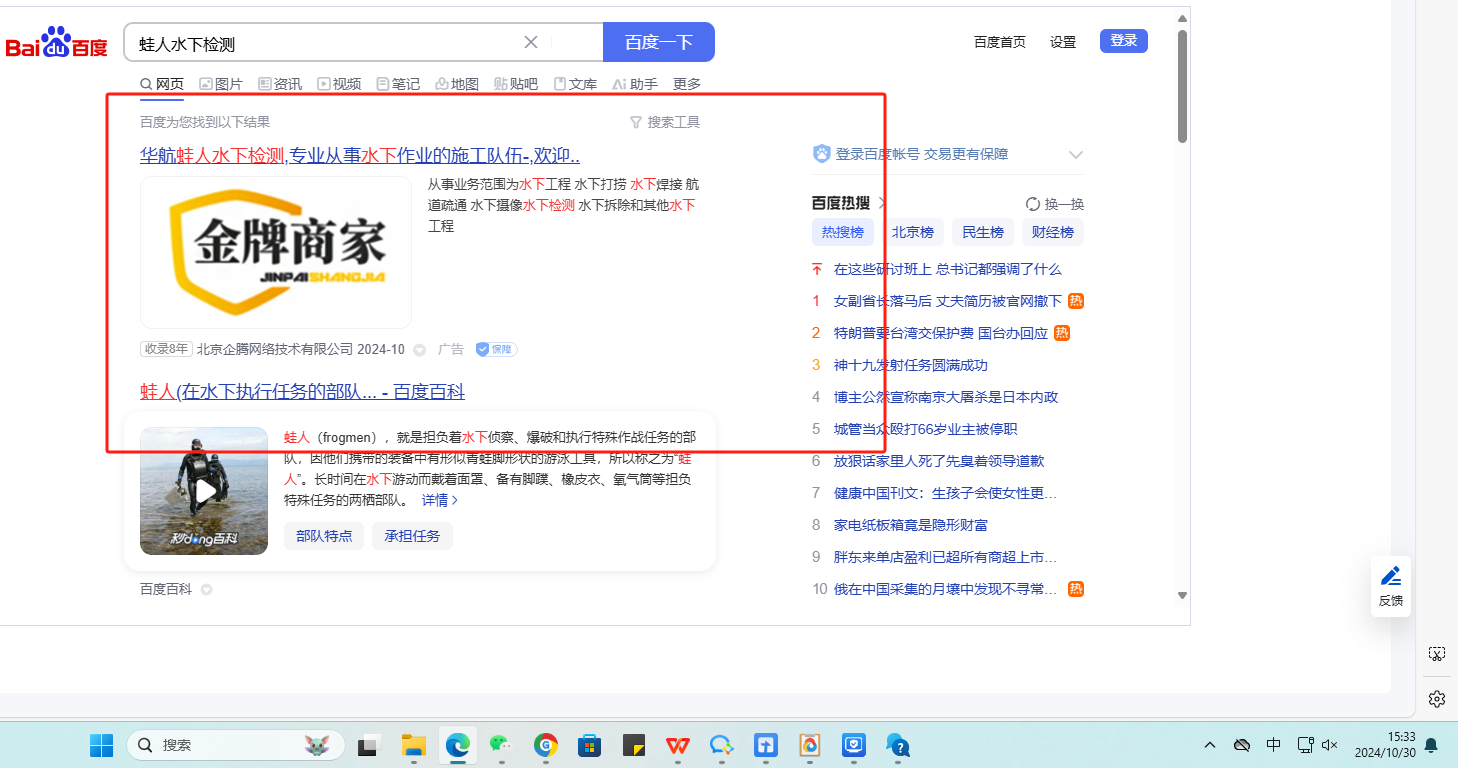Open the settings gear icon at bottom right
This screenshot has width=1458, height=768.
tap(1436, 698)
